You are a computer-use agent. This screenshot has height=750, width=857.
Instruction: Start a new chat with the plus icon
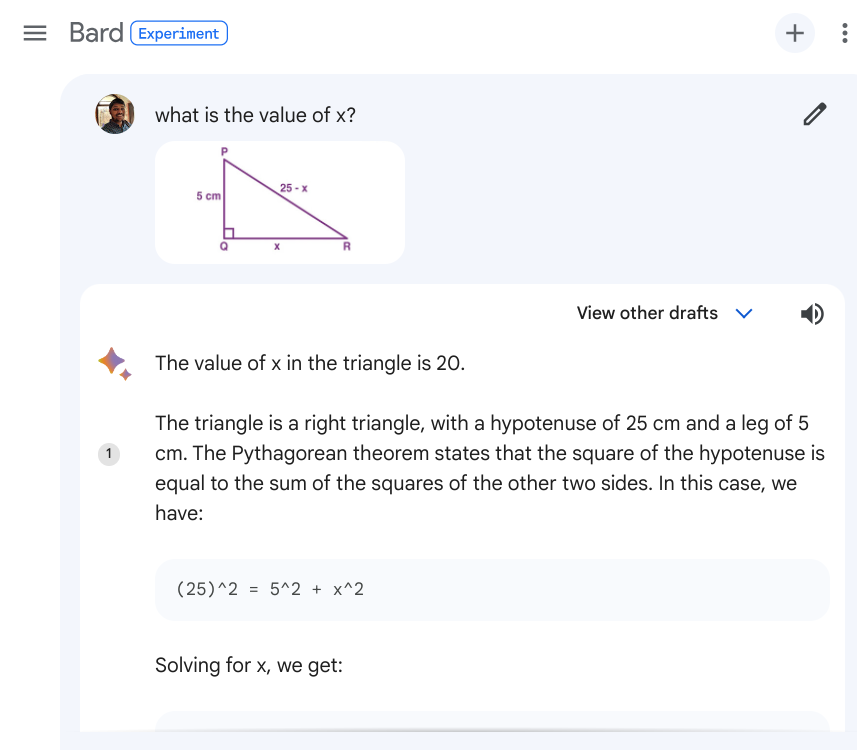point(794,33)
